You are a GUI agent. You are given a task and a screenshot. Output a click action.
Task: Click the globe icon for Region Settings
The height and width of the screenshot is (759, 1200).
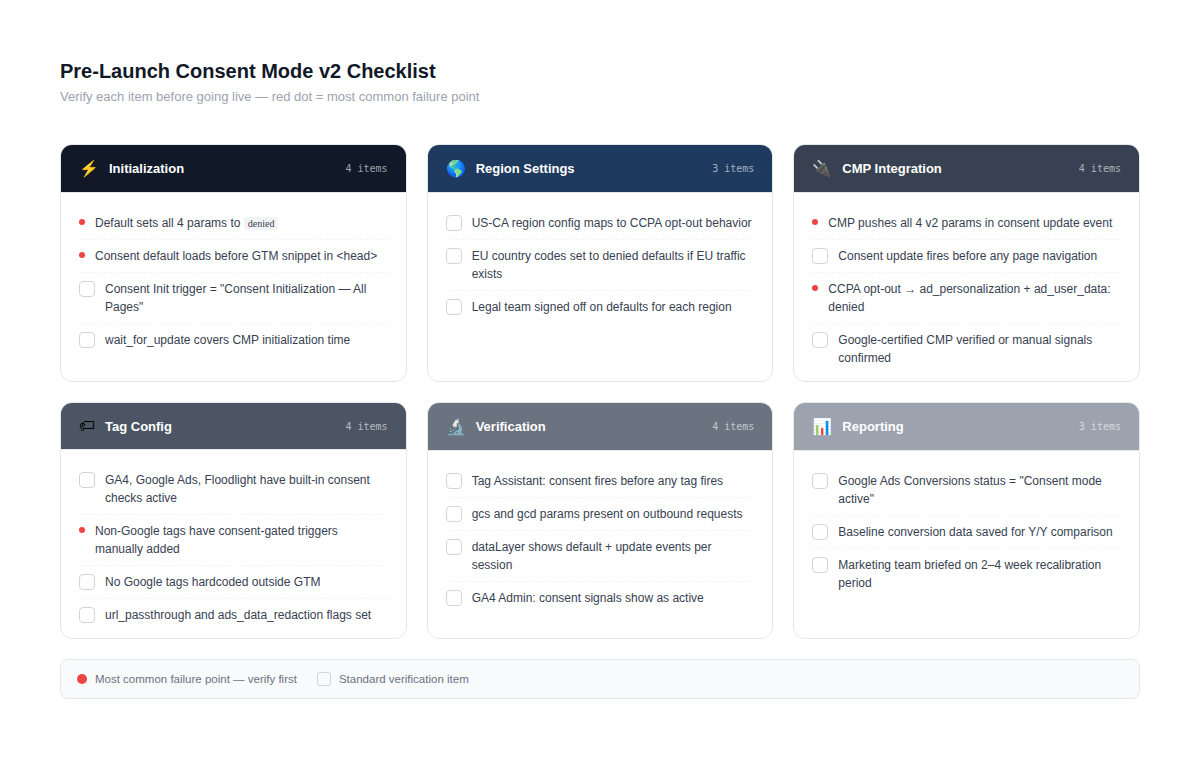point(456,169)
